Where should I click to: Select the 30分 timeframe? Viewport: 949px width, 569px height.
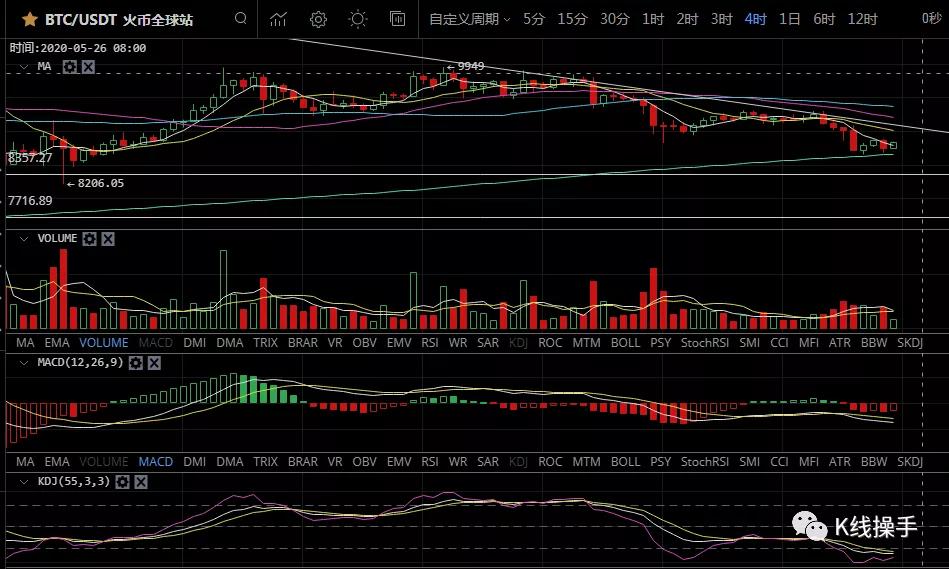615,19
